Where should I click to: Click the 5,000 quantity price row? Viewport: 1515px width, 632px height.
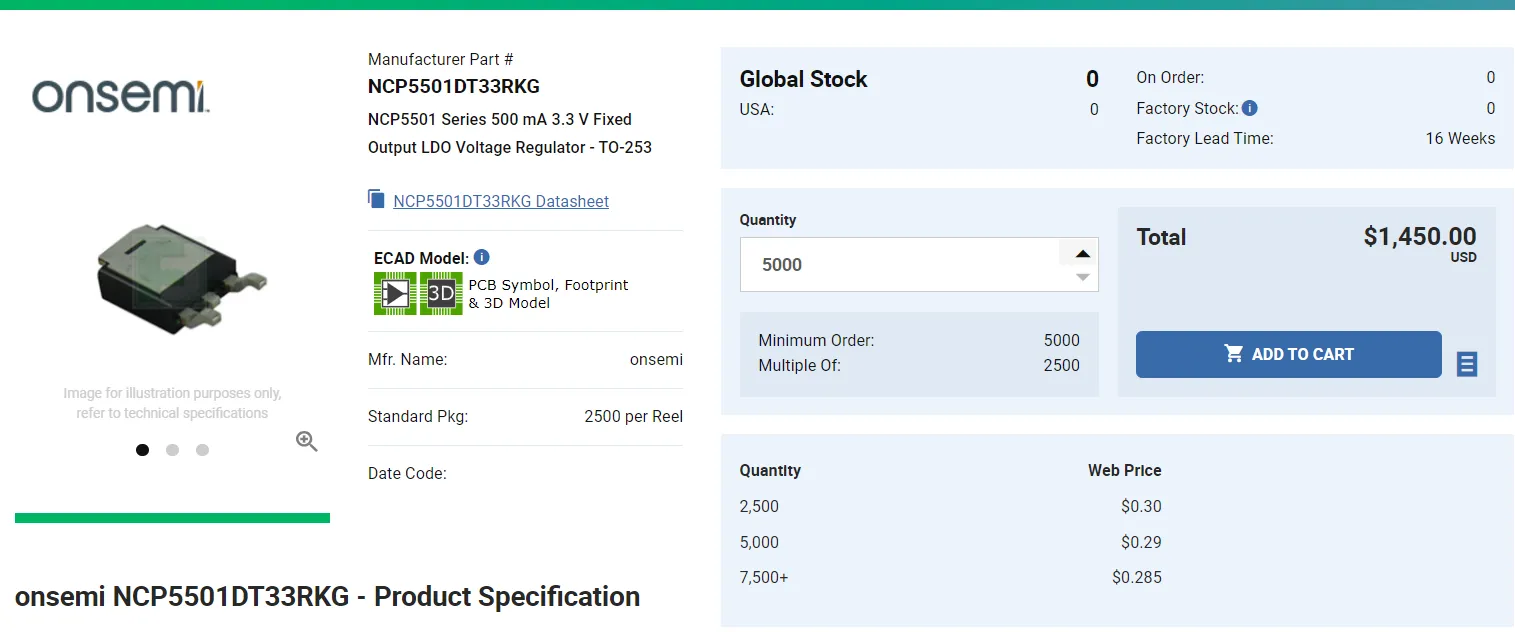(950, 542)
